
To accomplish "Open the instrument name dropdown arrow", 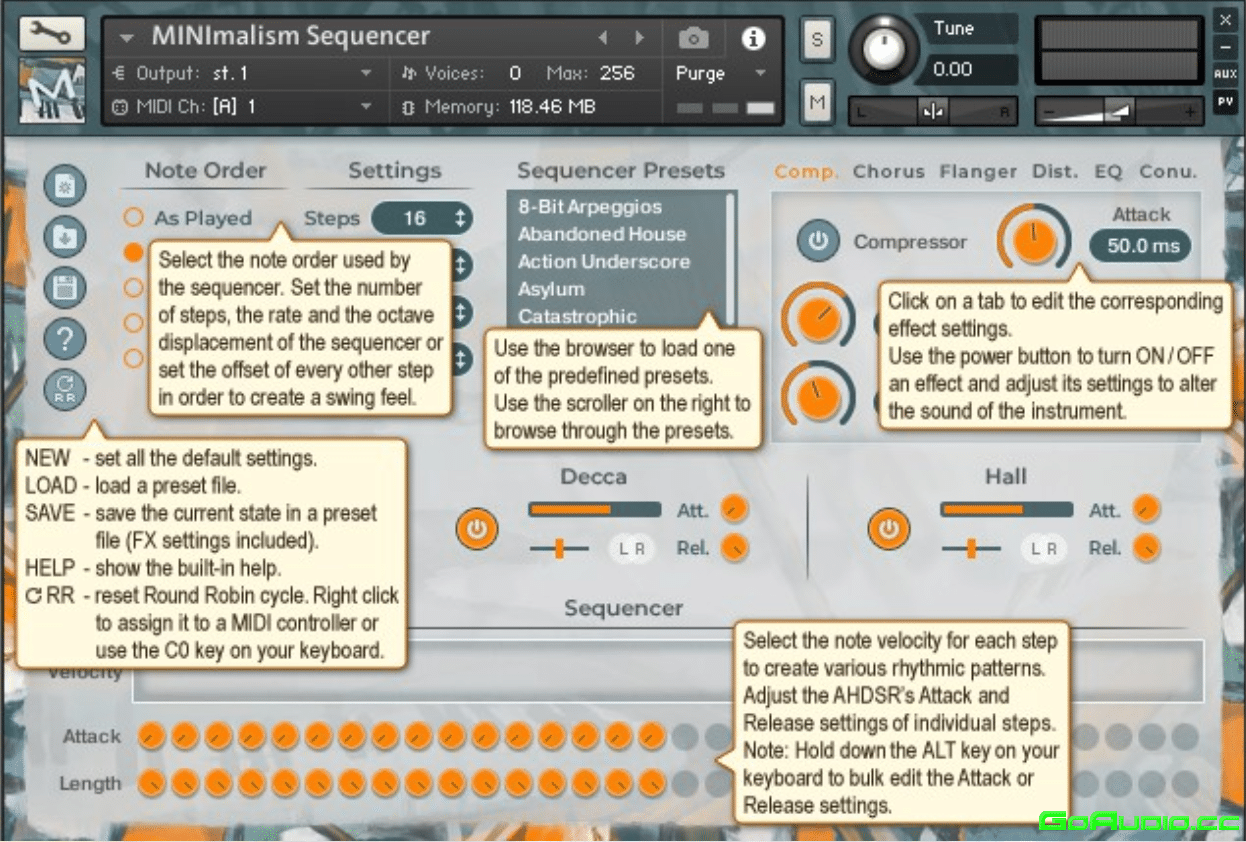I will [126, 38].
